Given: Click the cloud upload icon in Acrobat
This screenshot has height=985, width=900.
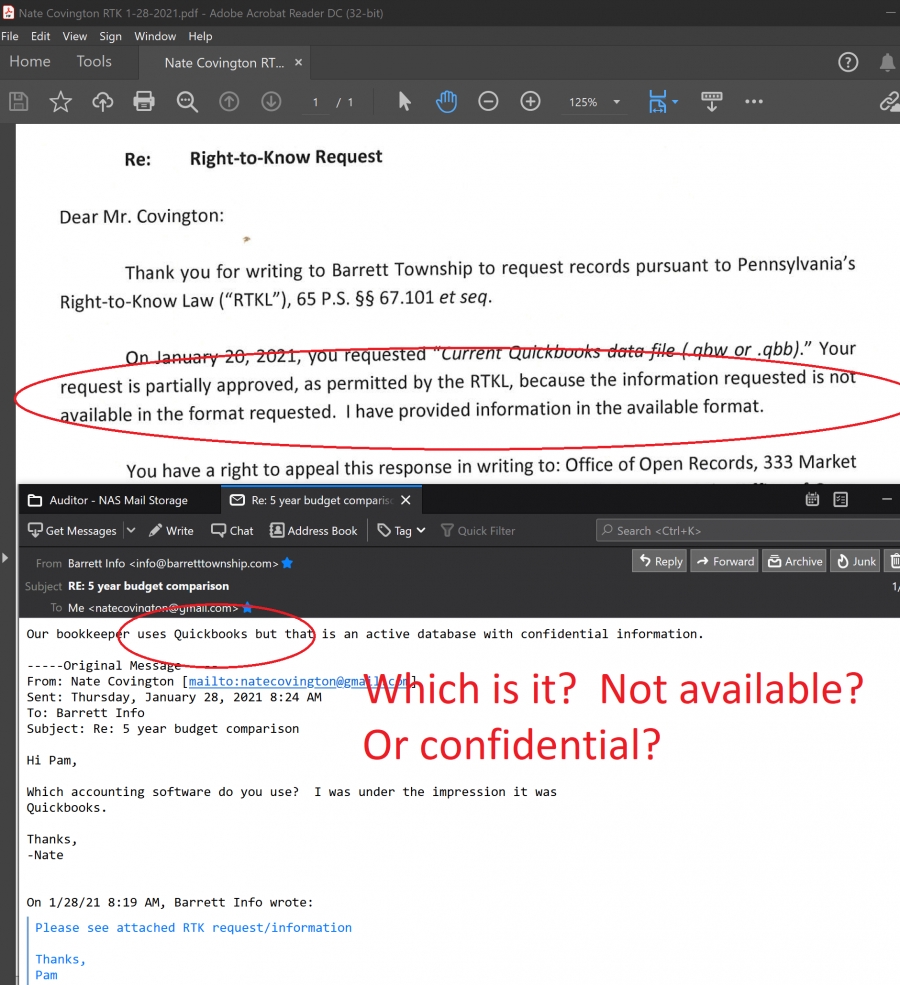Looking at the screenshot, I should pos(102,101).
